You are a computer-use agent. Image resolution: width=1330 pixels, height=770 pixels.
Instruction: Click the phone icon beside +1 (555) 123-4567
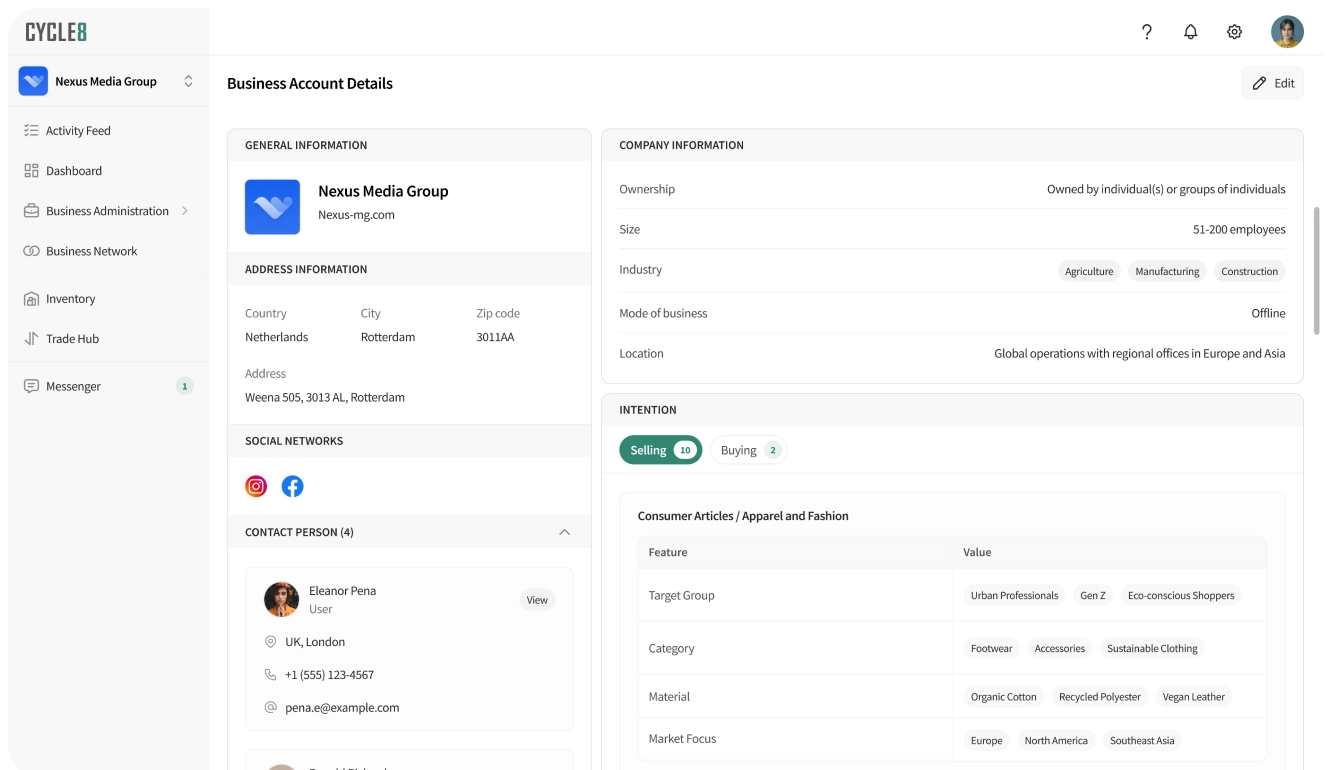[x=270, y=674]
